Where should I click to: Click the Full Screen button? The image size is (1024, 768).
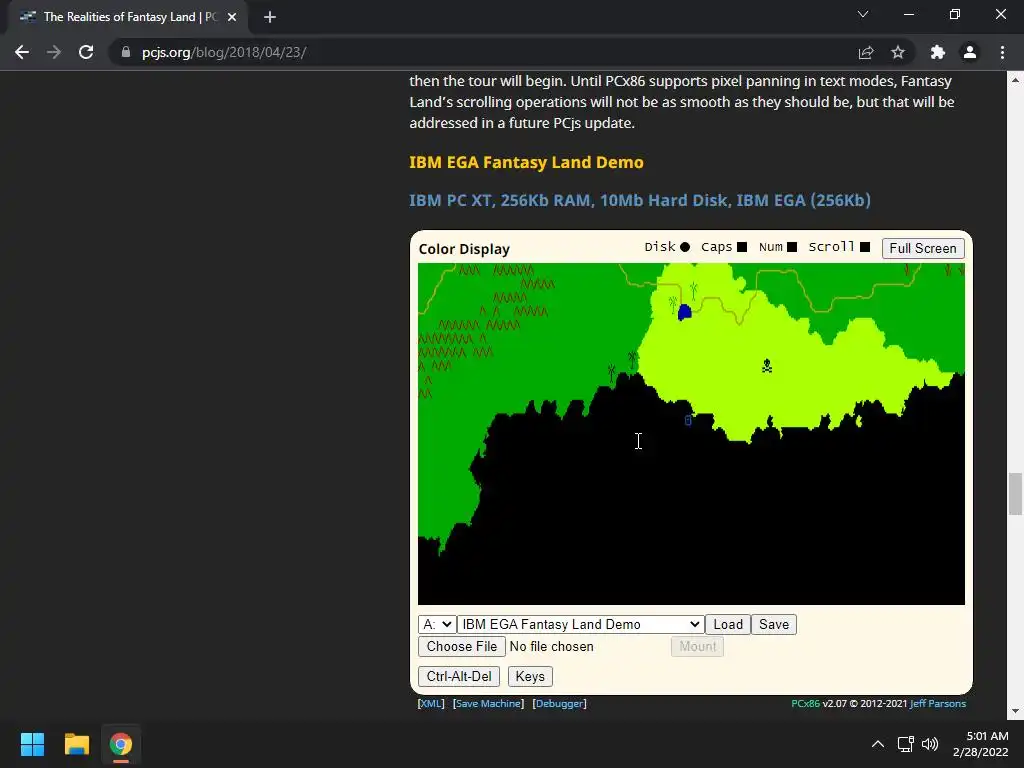923,248
